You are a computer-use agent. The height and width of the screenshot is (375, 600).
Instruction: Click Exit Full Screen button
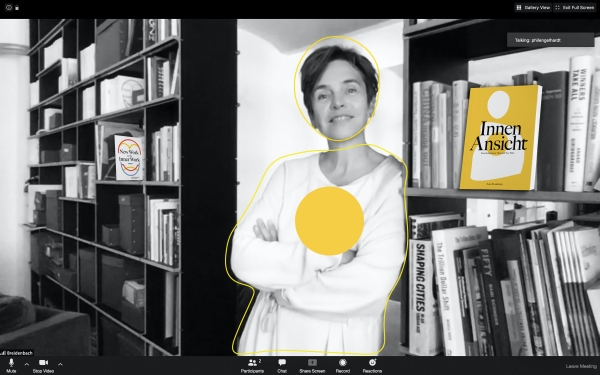[x=575, y=7]
